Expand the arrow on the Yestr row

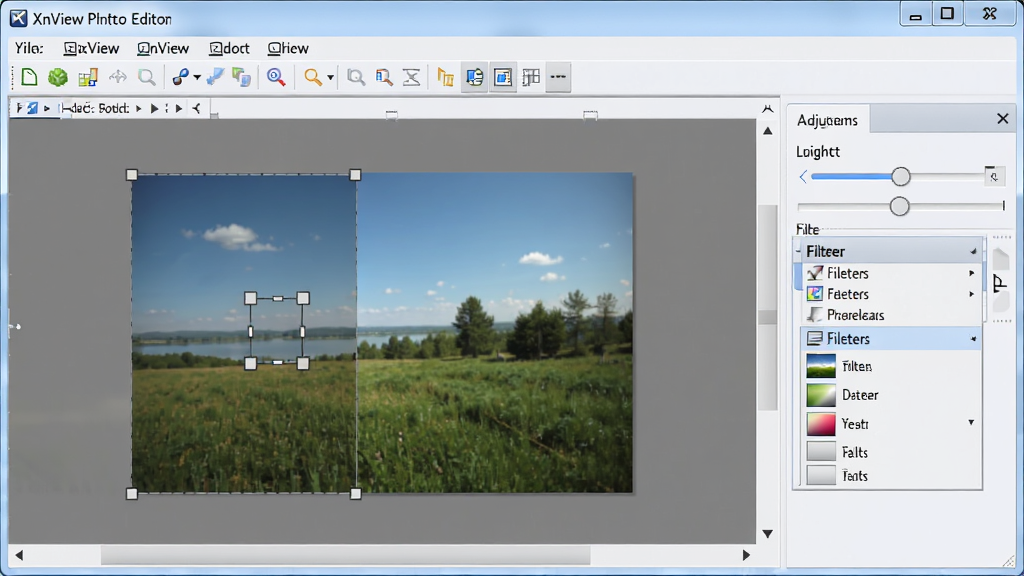tap(971, 423)
